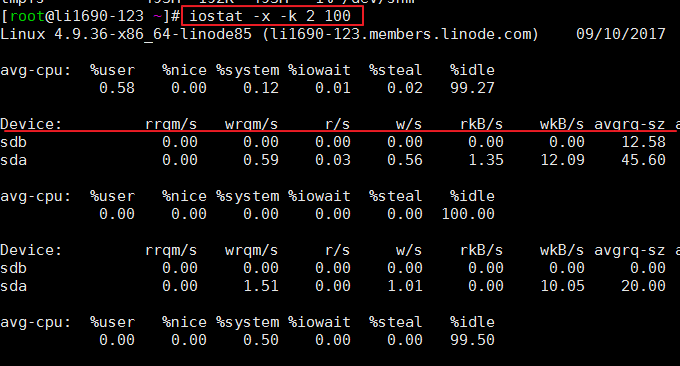
Task: Select sda avgrq-sz value 20.00
Action: 643,286
